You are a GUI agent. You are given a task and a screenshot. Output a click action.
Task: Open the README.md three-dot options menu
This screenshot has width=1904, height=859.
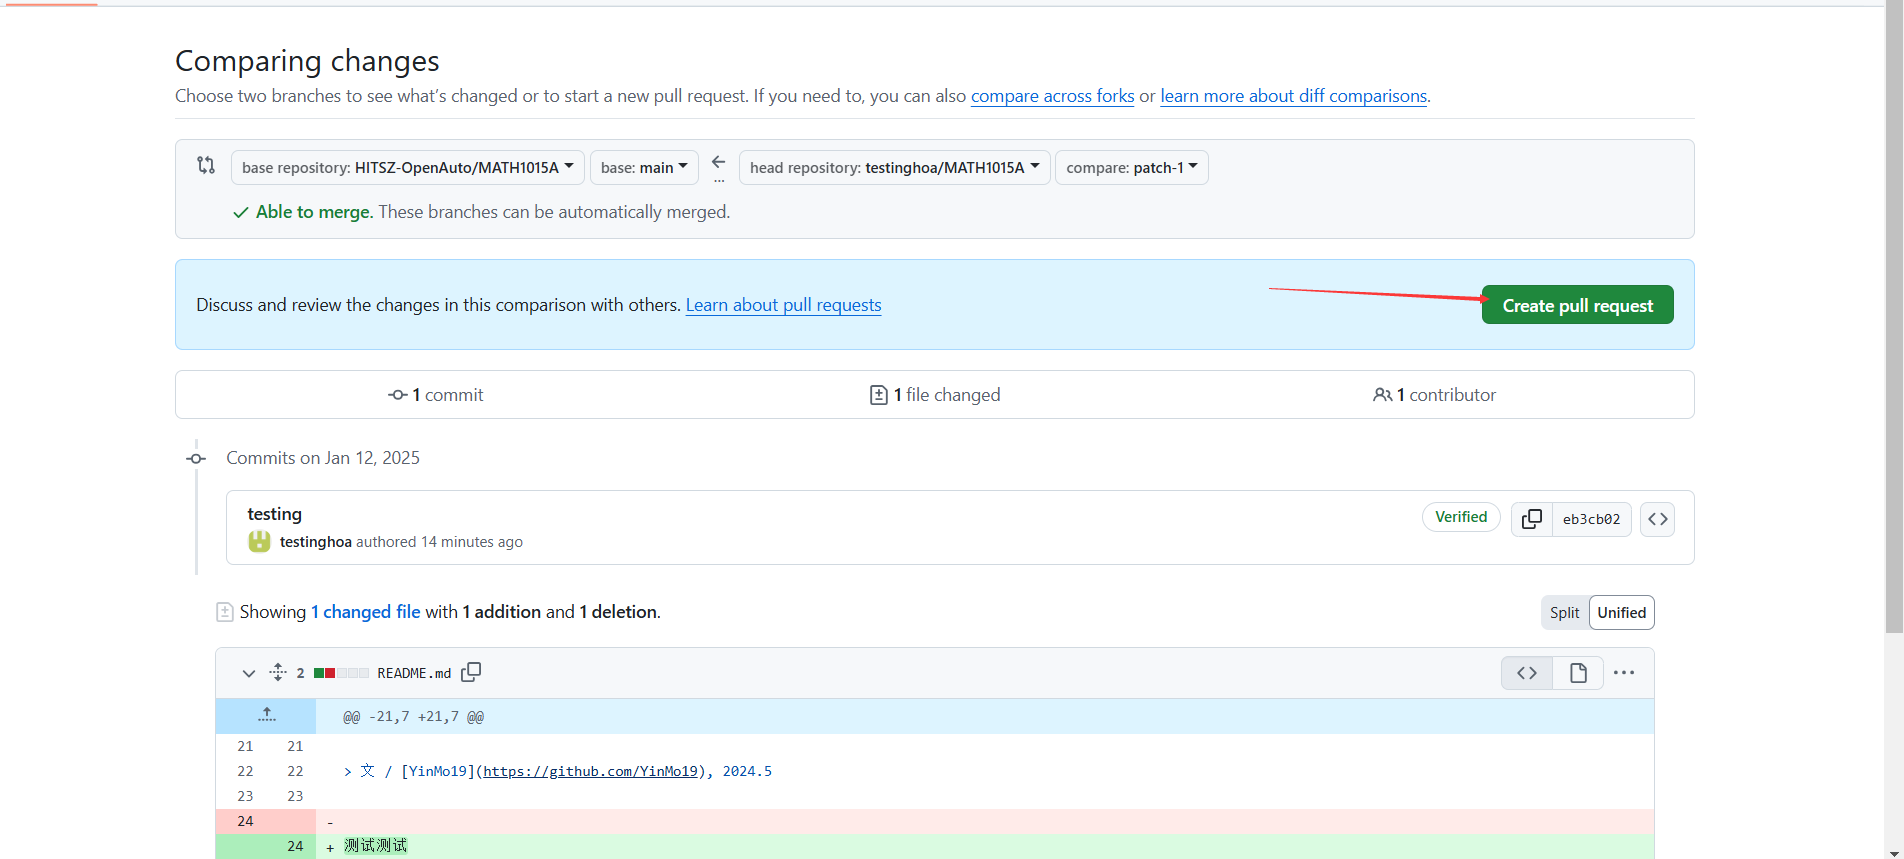pos(1624,673)
